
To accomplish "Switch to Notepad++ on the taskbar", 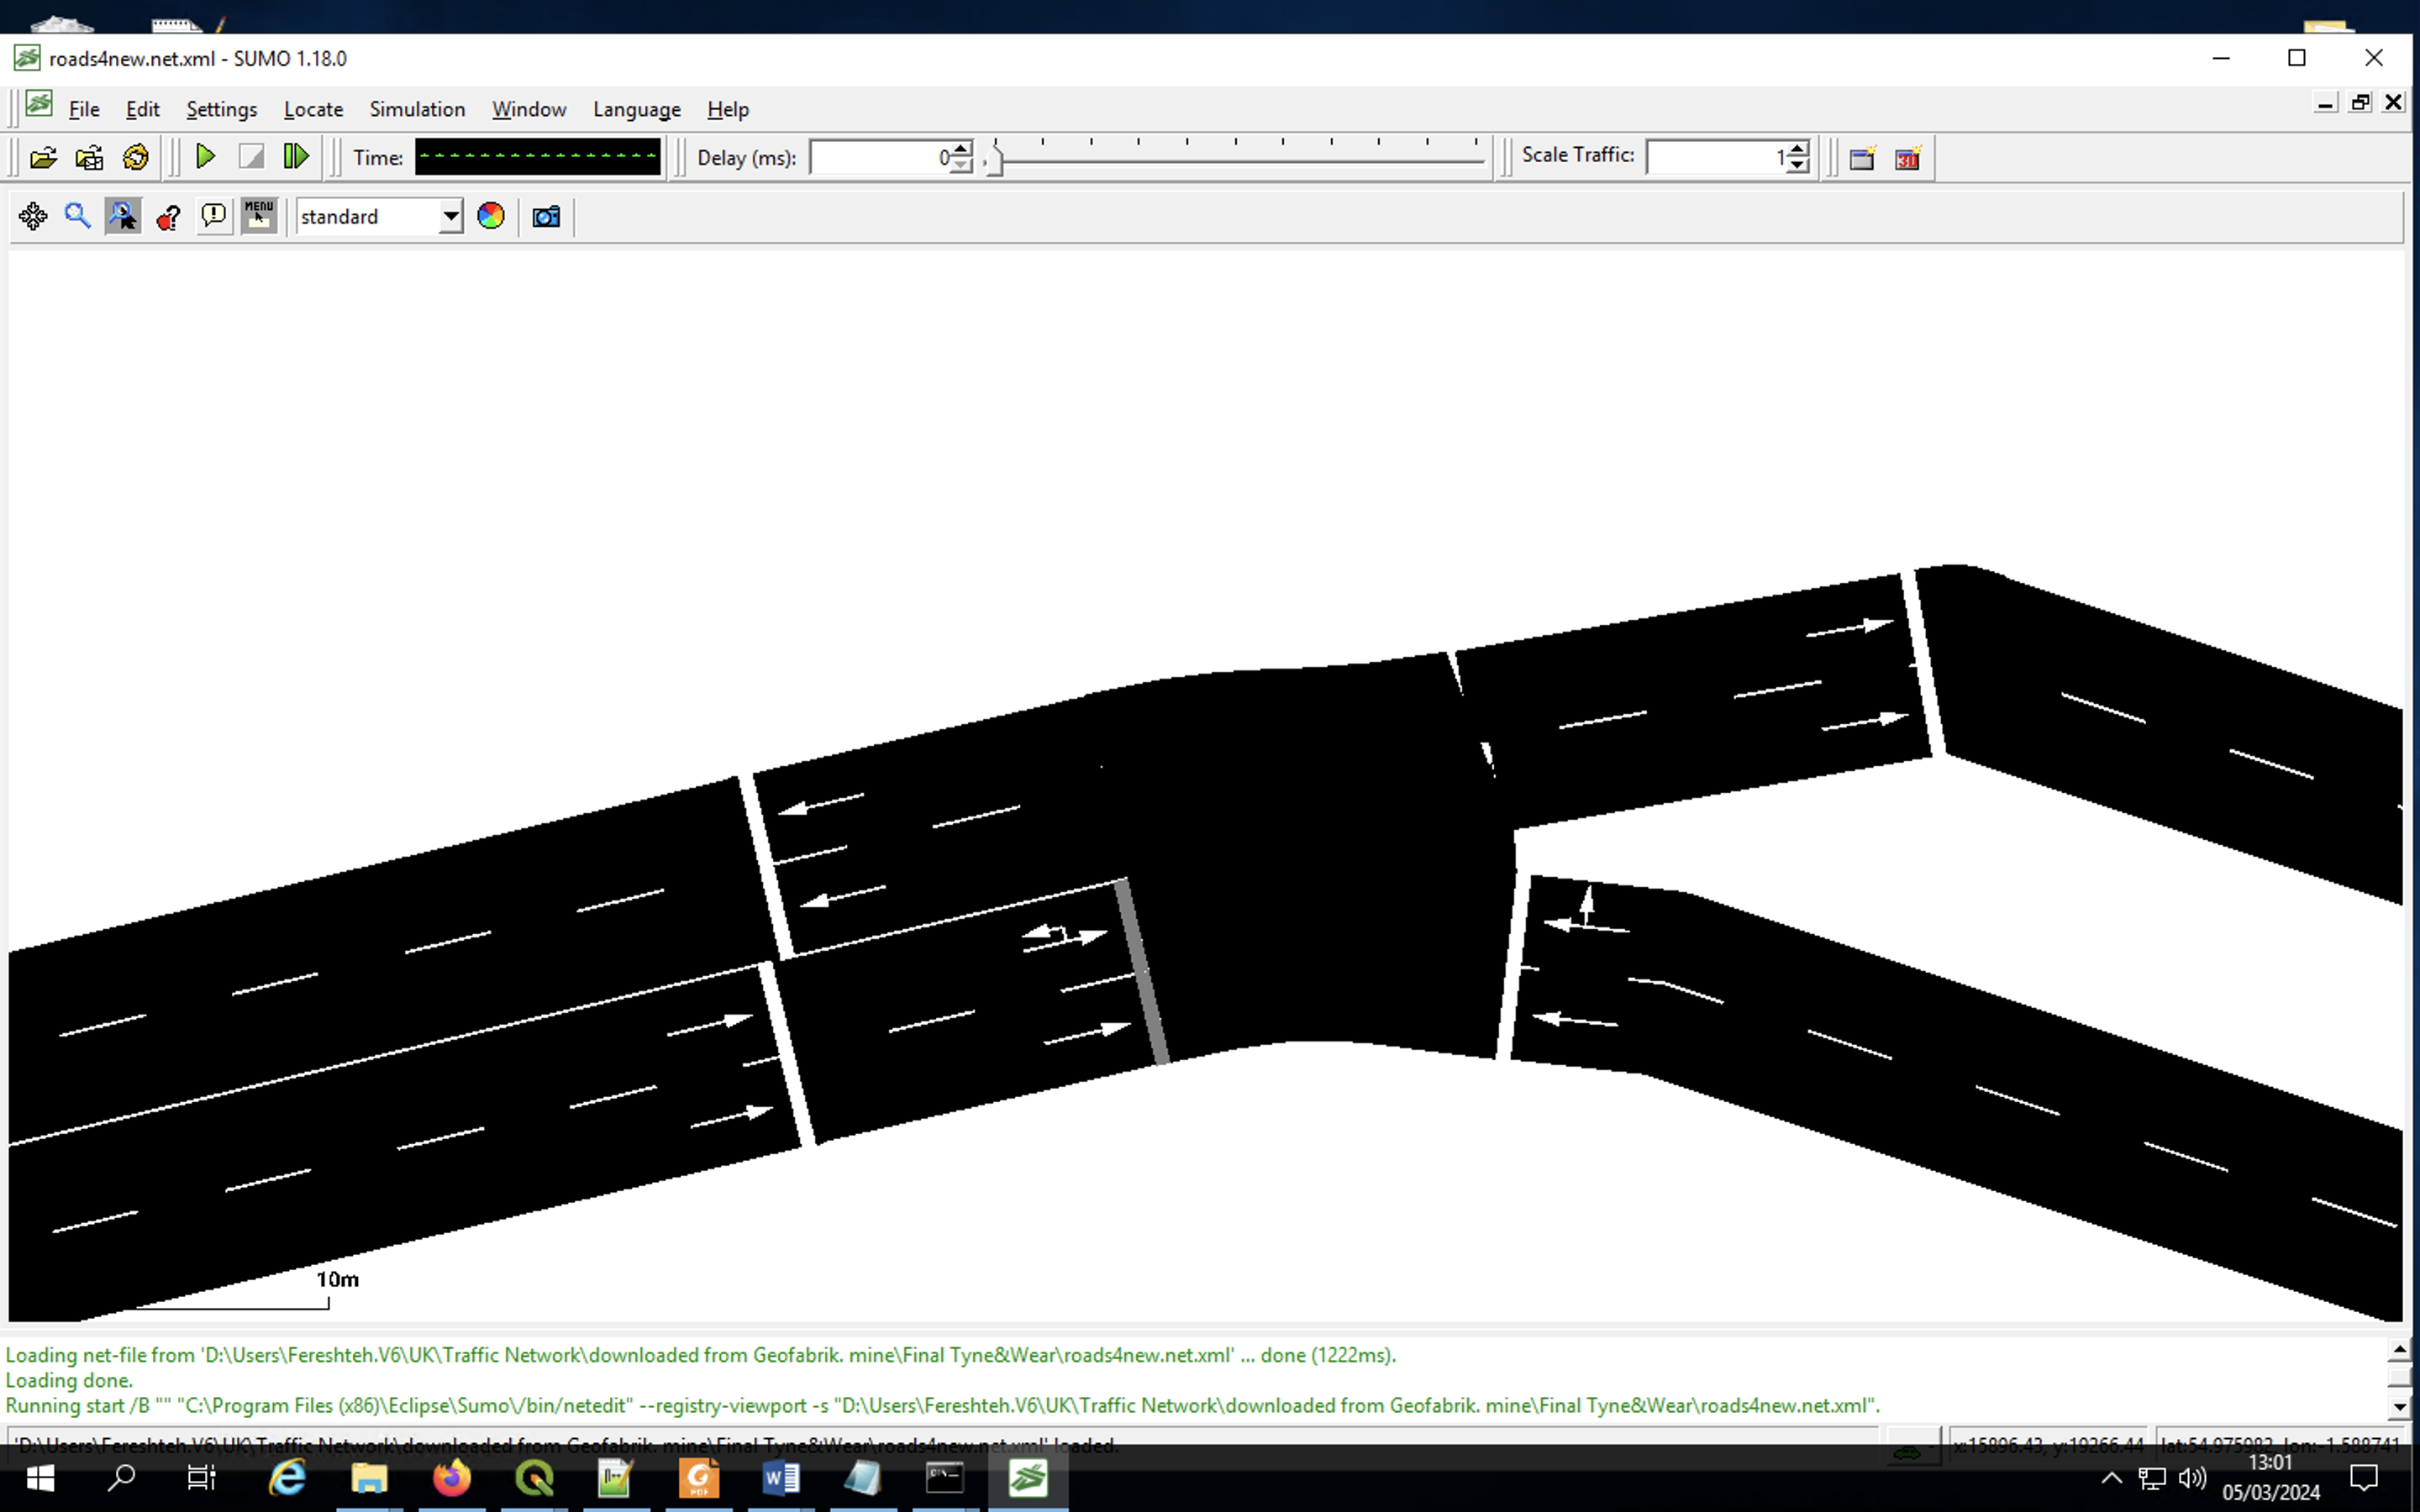I will (615, 1478).
